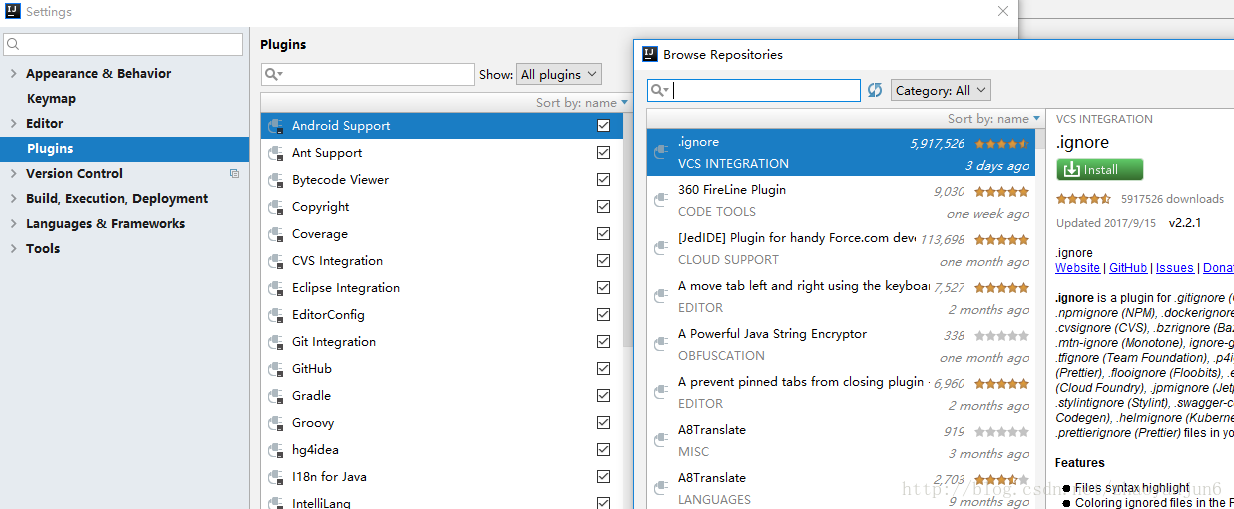The height and width of the screenshot is (509, 1234).
Task: Click the Copyright plugin icon
Action: pos(276,207)
